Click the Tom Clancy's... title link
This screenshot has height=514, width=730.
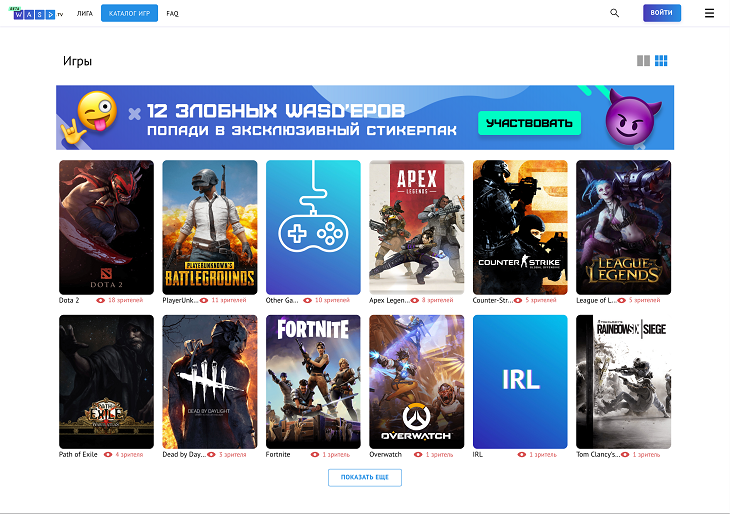(x=598, y=454)
